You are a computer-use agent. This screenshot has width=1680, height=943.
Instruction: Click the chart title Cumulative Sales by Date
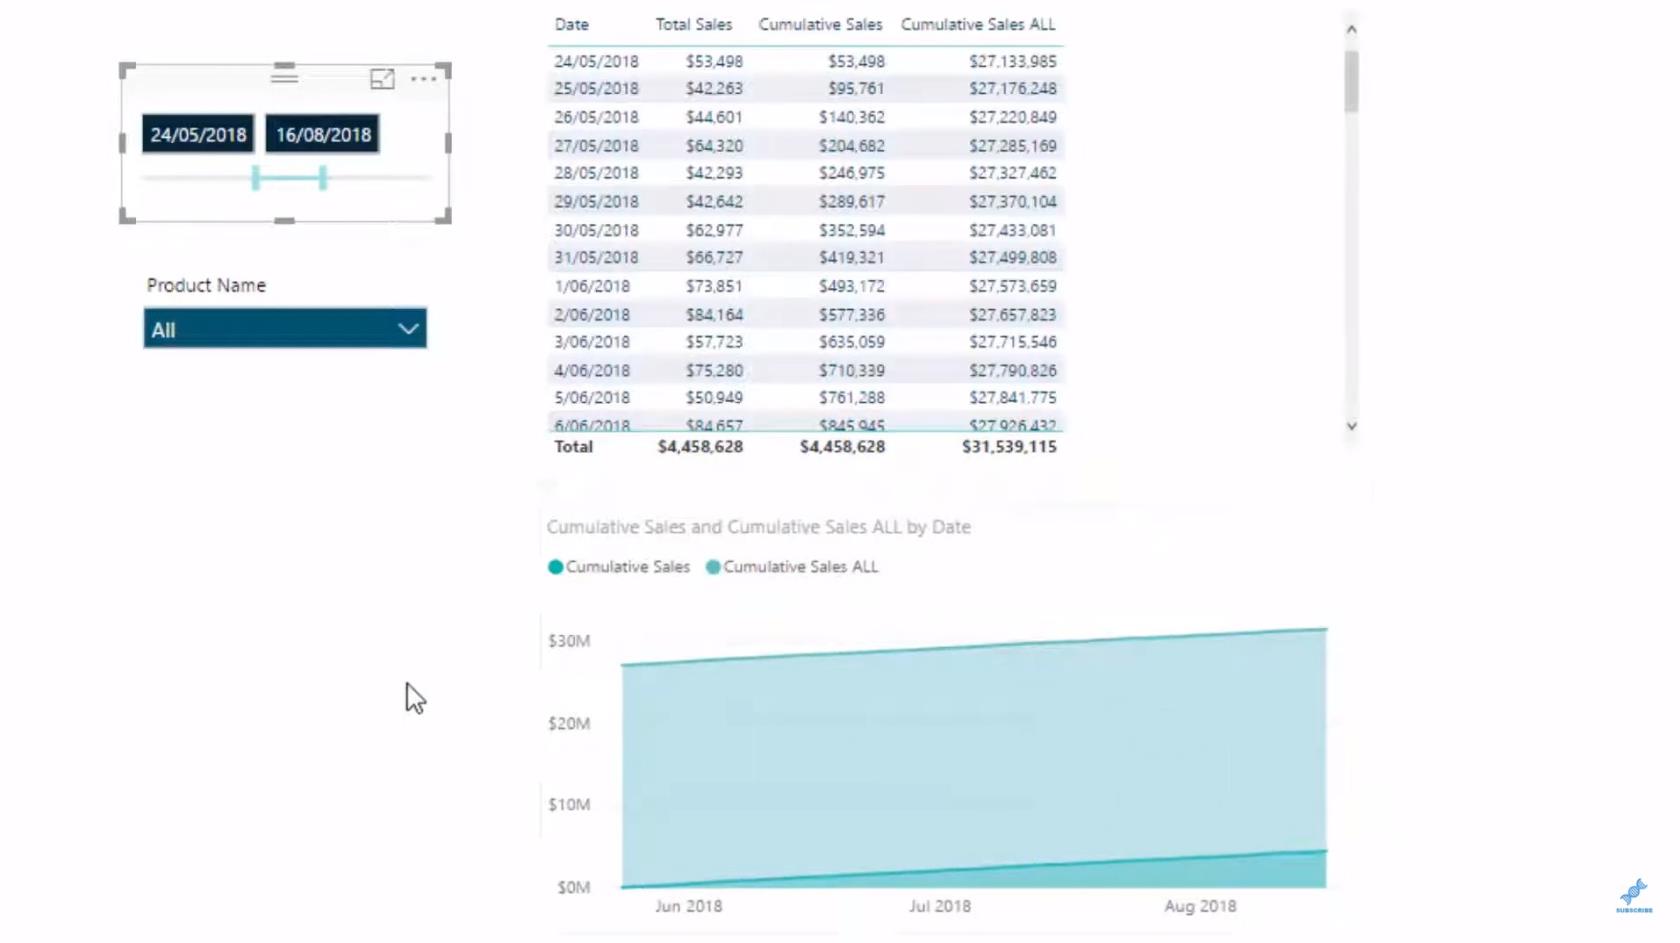[x=758, y=527]
